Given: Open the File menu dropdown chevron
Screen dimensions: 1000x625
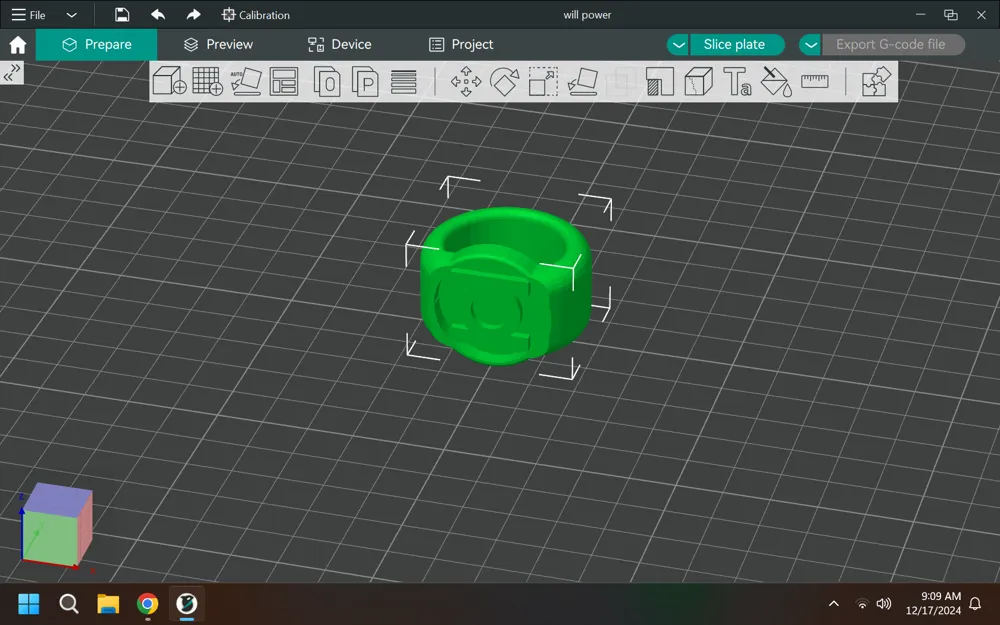Looking at the screenshot, I should [x=71, y=15].
